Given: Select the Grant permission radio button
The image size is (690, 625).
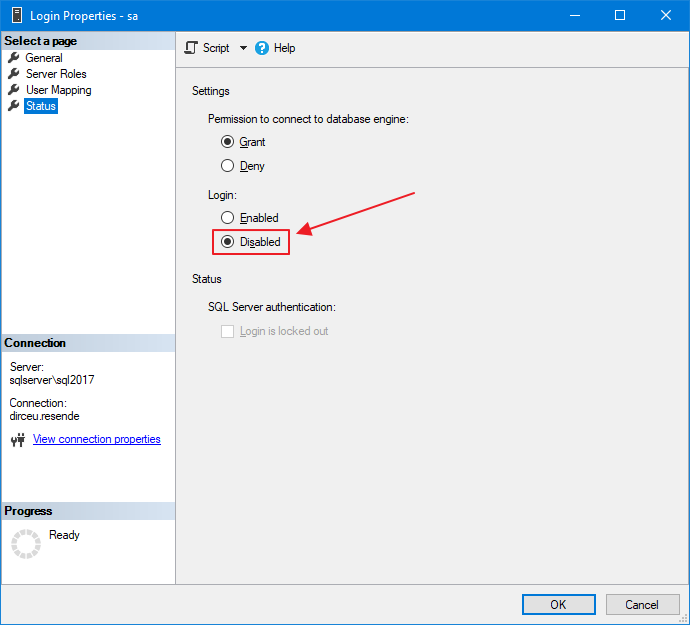Looking at the screenshot, I should click(228, 142).
